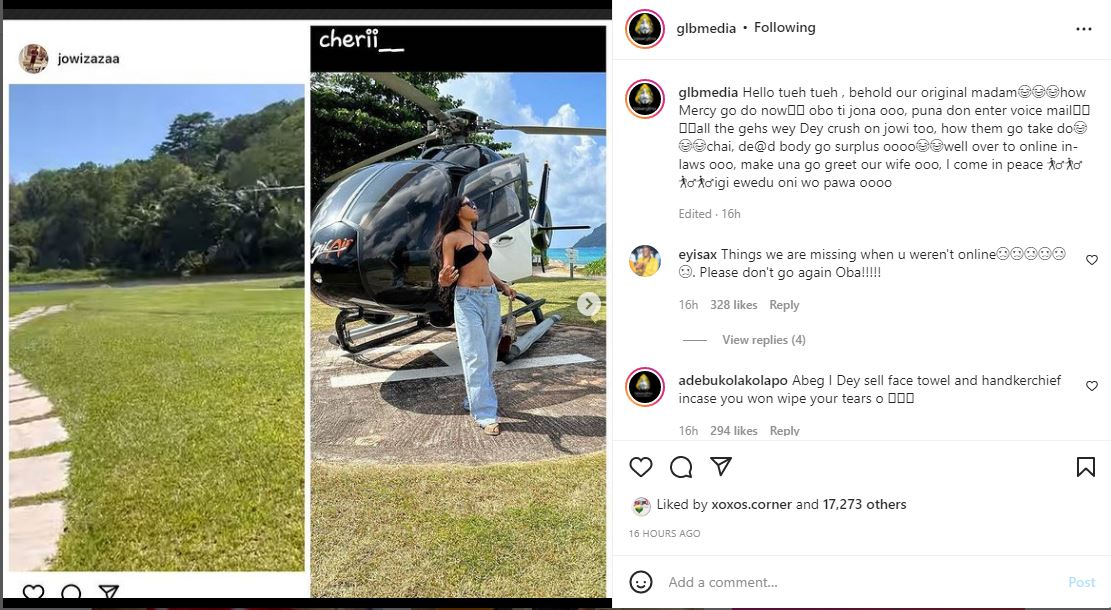Expand View replies (4) under eyisax comment

click(764, 340)
